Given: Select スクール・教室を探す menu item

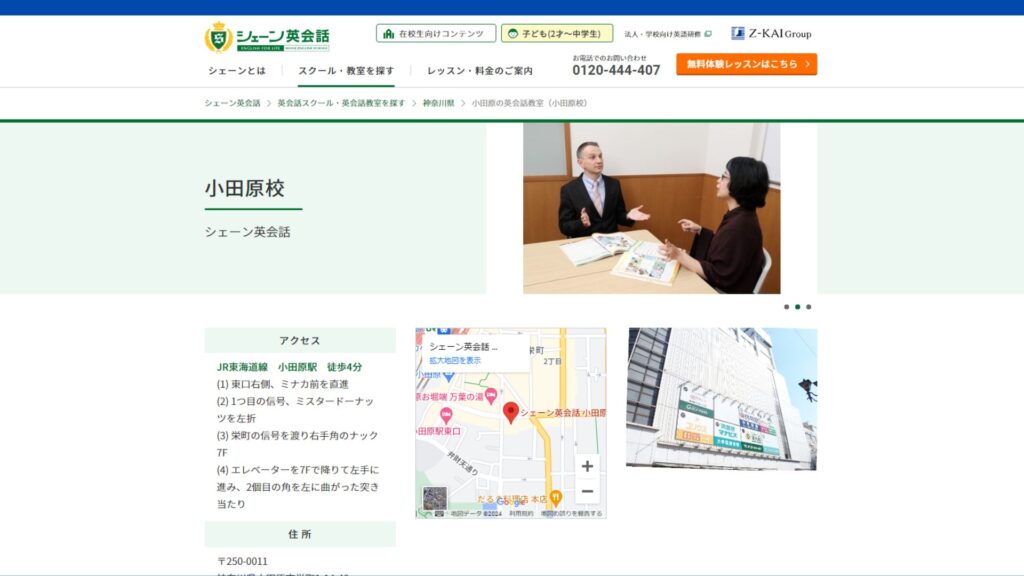Looking at the screenshot, I should click(x=346, y=71).
